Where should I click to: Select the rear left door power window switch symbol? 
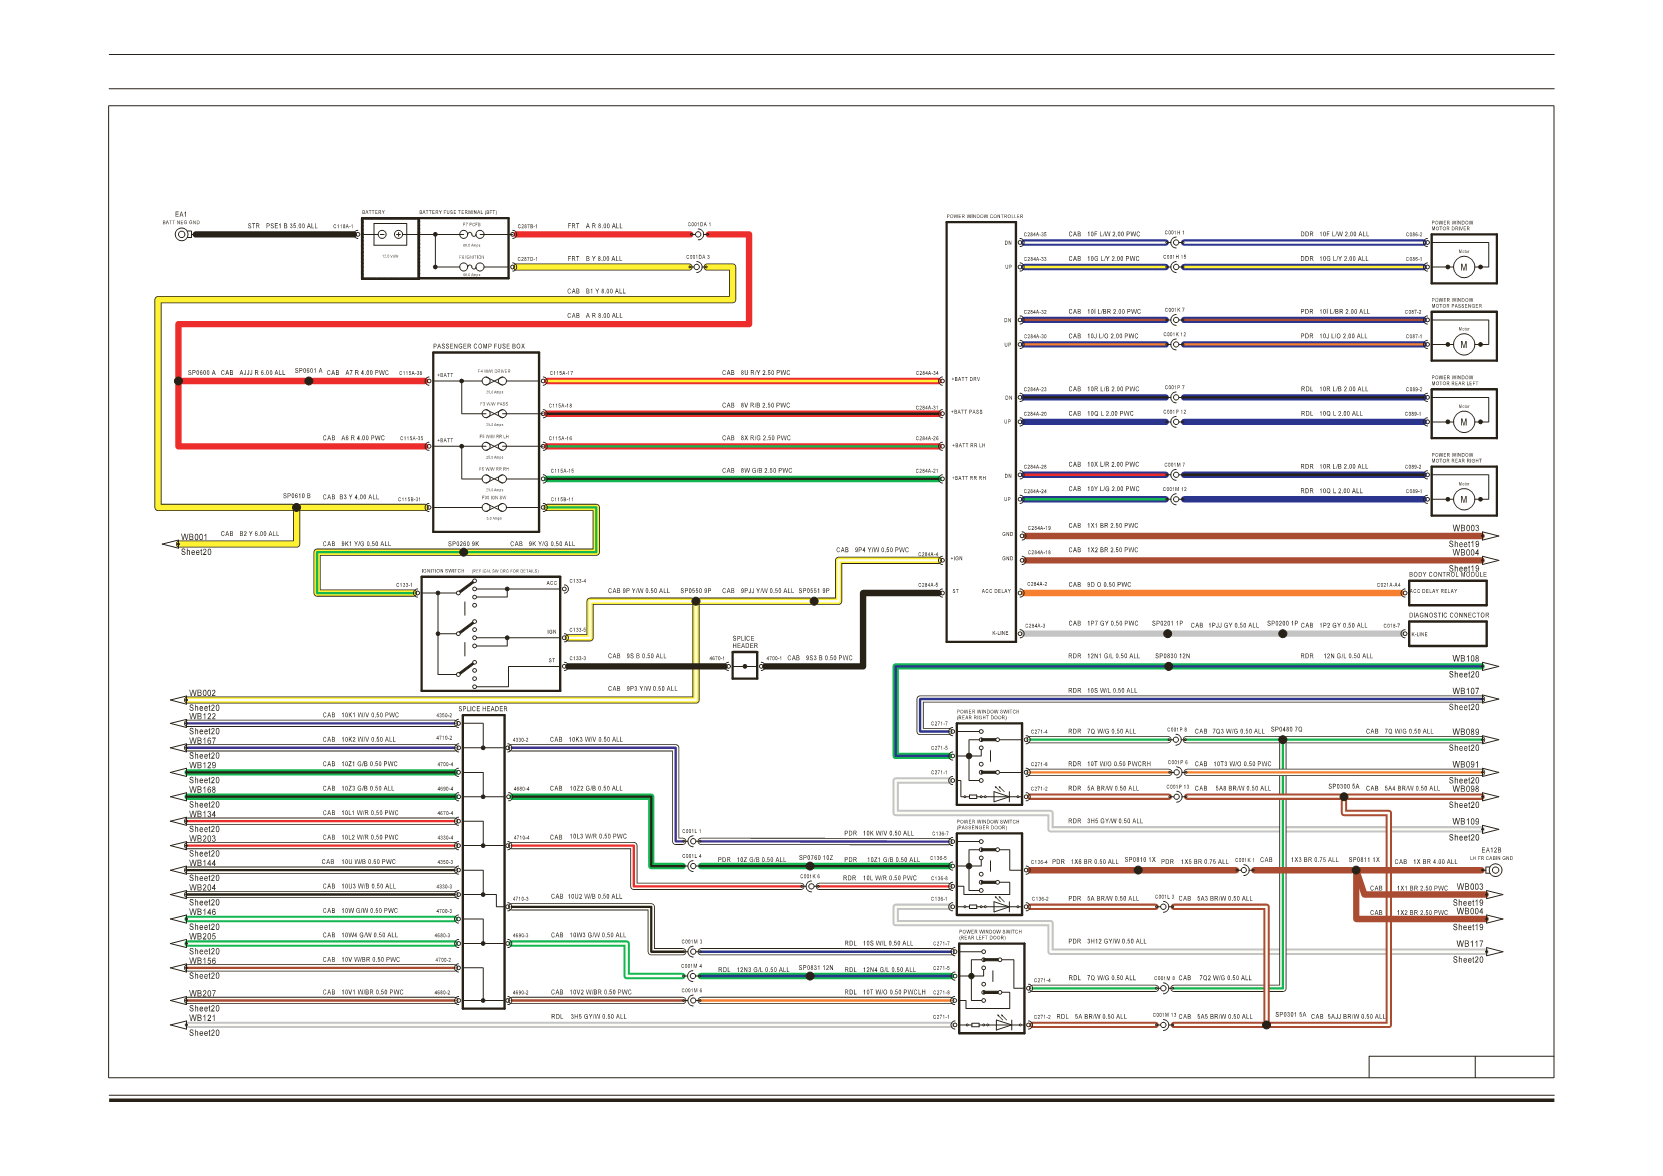pos(991,988)
